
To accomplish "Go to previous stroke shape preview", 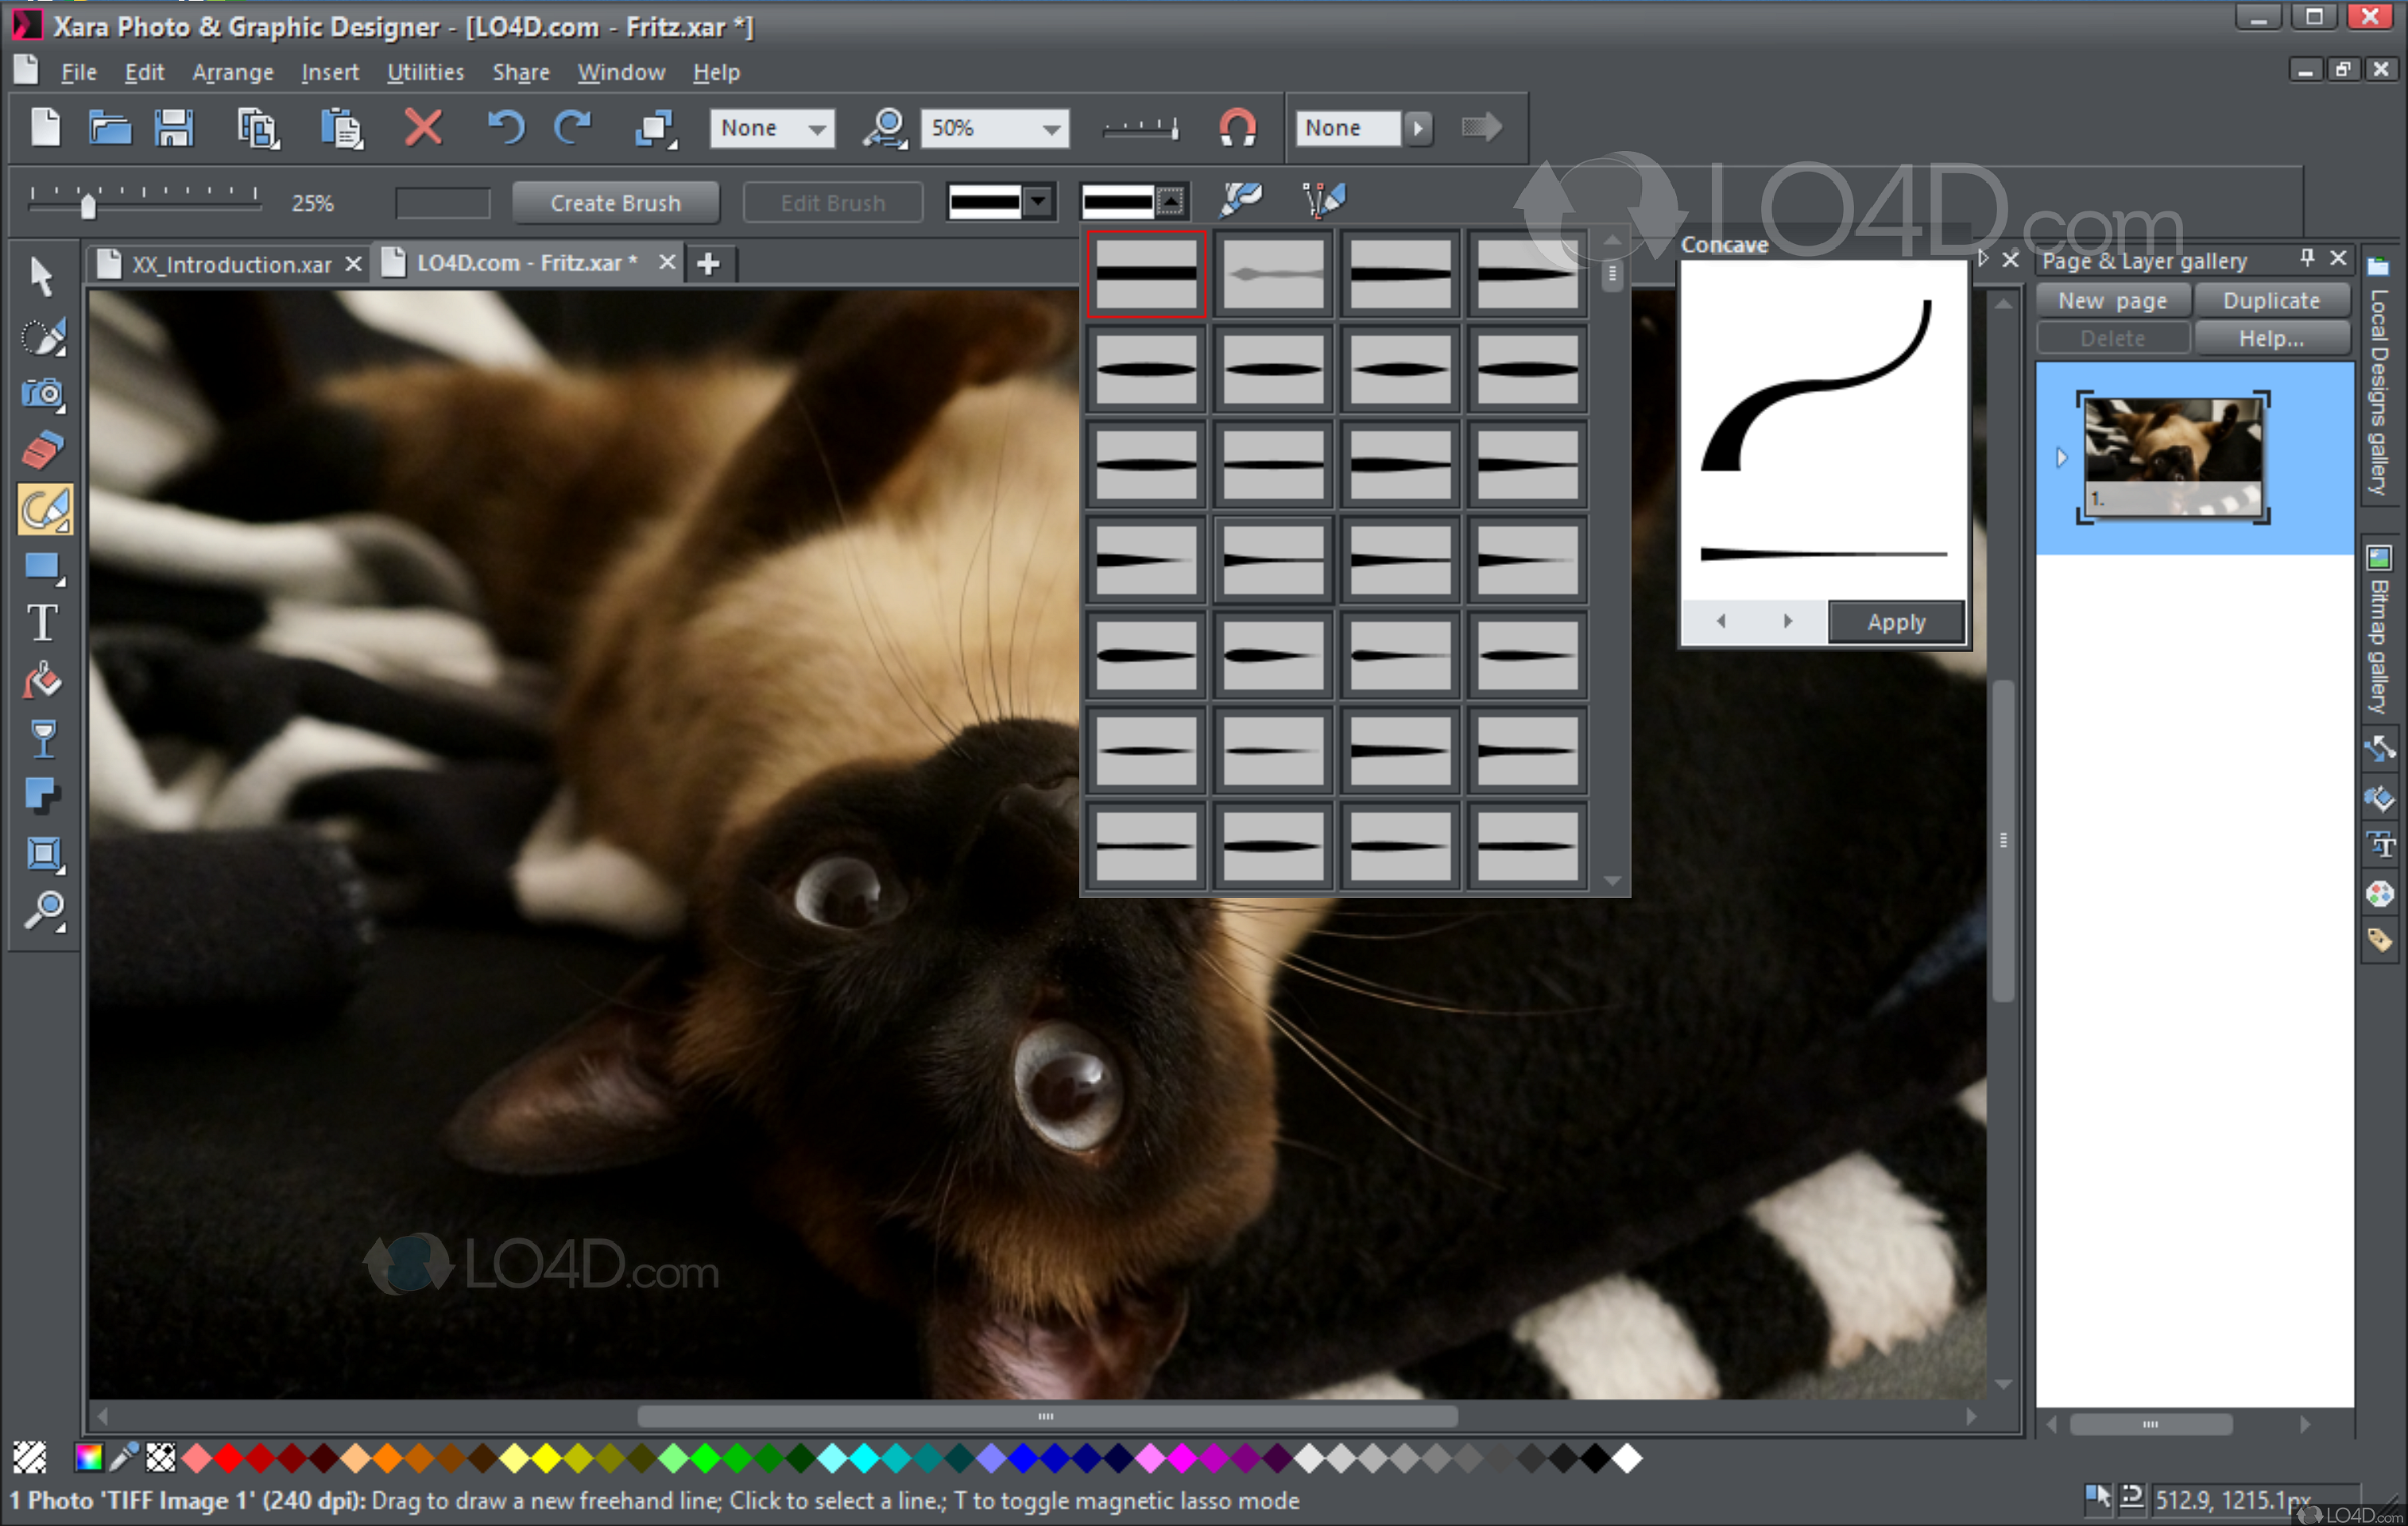I will coord(1721,621).
